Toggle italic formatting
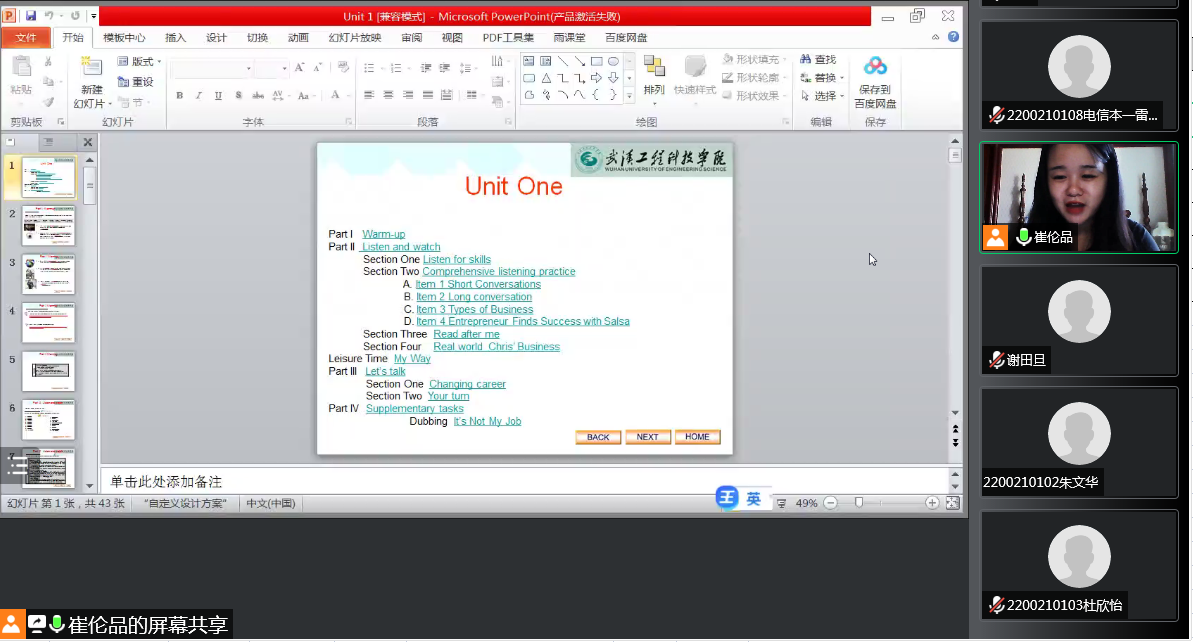The height and width of the screenshot is (642, 1193). tap(198, 96)
